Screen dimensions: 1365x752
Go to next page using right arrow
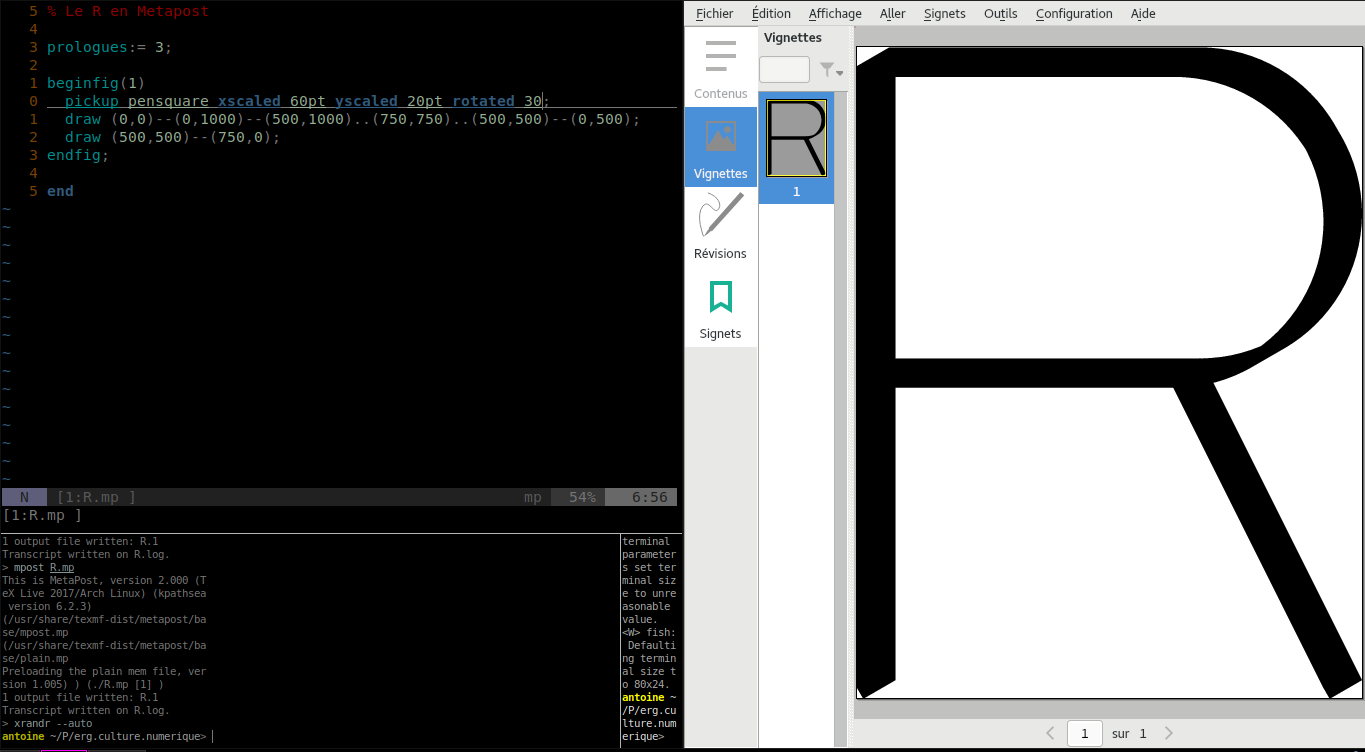point(1168,733)
